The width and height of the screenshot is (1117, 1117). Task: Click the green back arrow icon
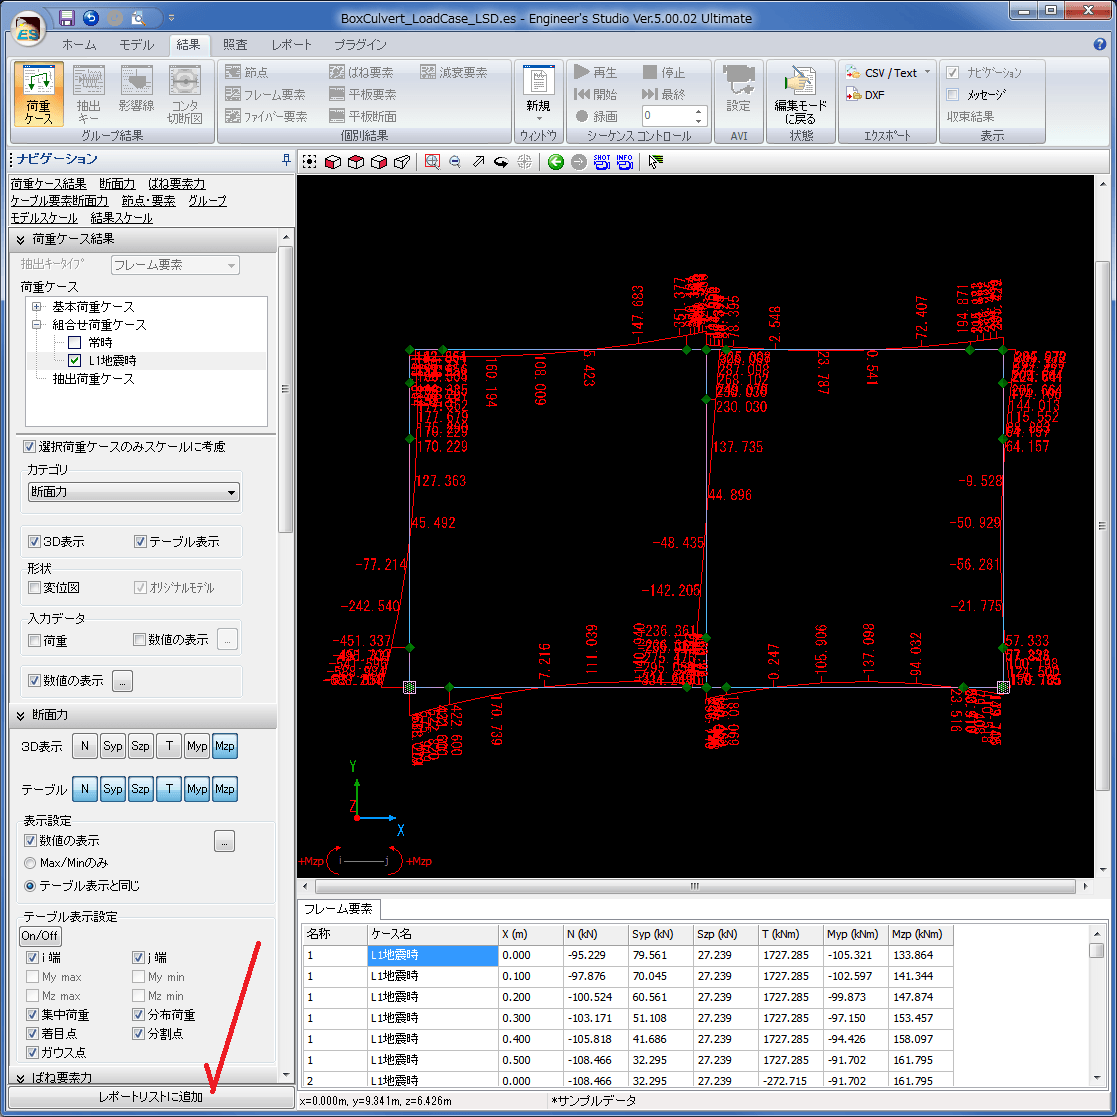click(556, 162)
